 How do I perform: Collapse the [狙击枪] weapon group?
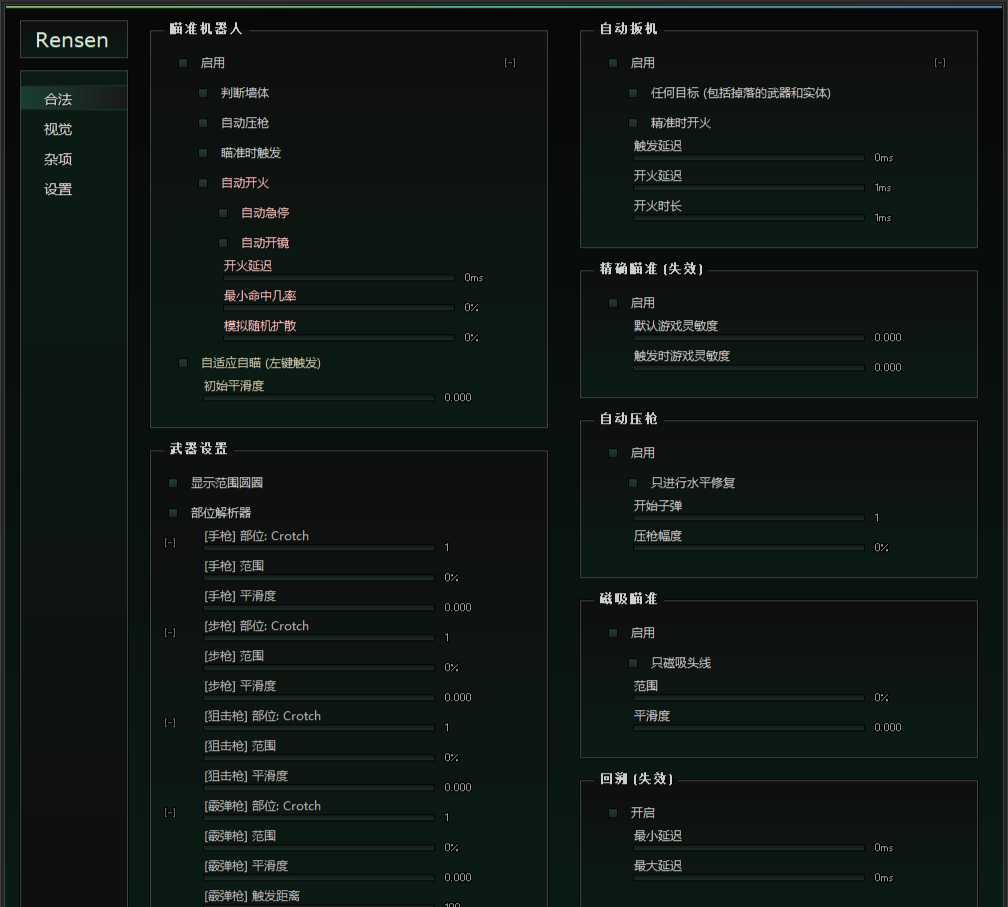[x=170, y=723]
